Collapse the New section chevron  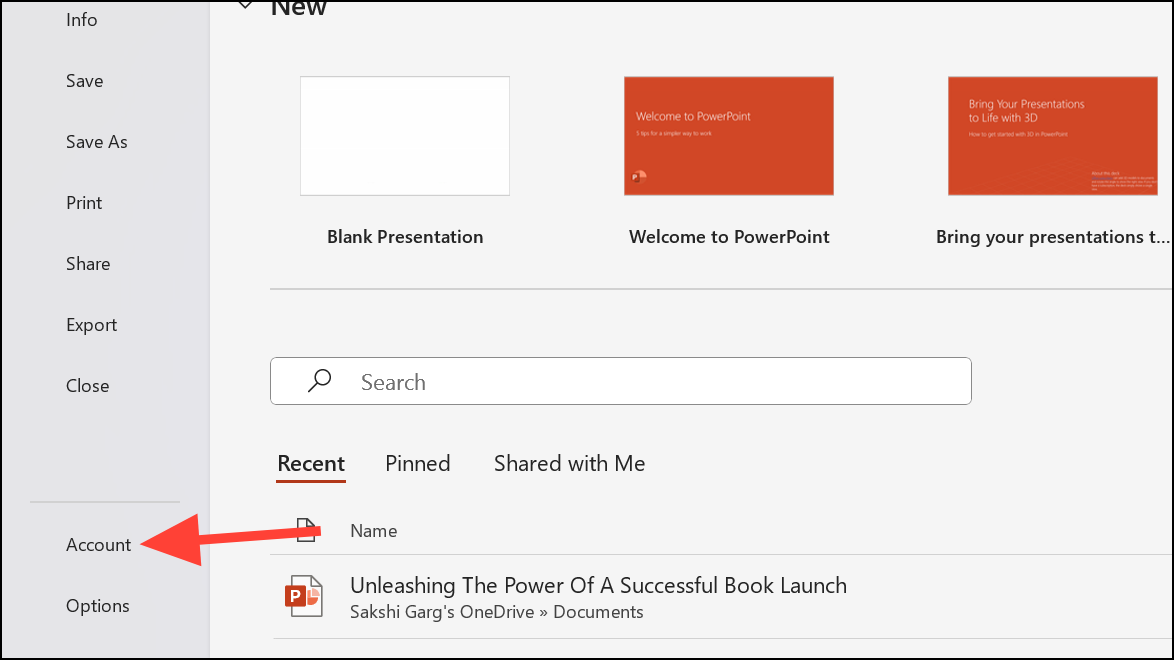point(245,6)
